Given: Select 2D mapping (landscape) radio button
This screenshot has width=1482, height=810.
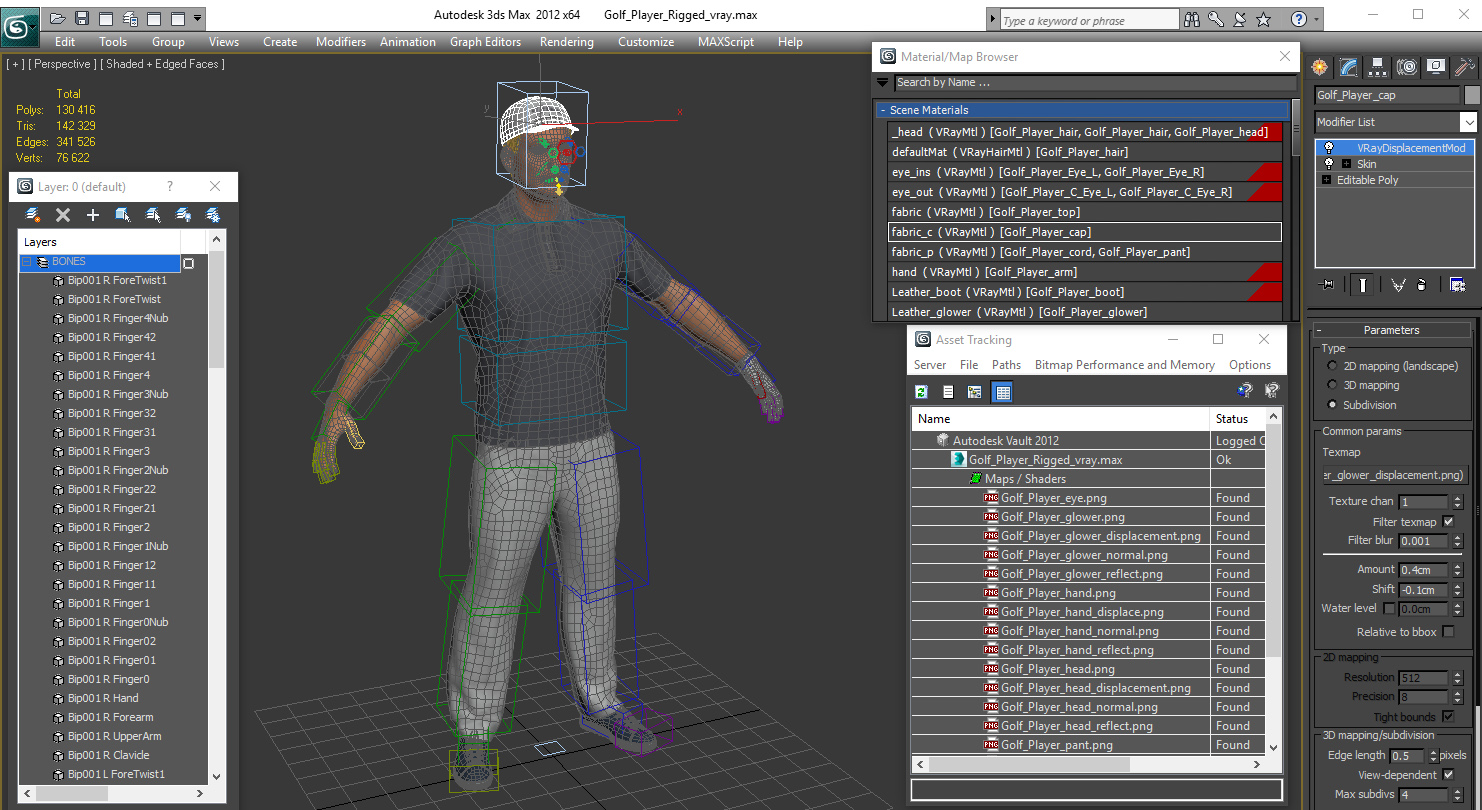Looking at the screenshot, I should pyautogui.click(x=1332, y=366).
